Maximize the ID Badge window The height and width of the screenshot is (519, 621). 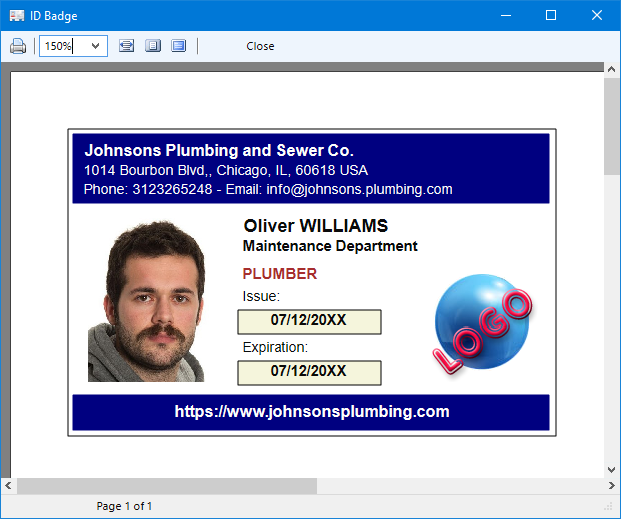pyautogui.click(x=551, y=15)
